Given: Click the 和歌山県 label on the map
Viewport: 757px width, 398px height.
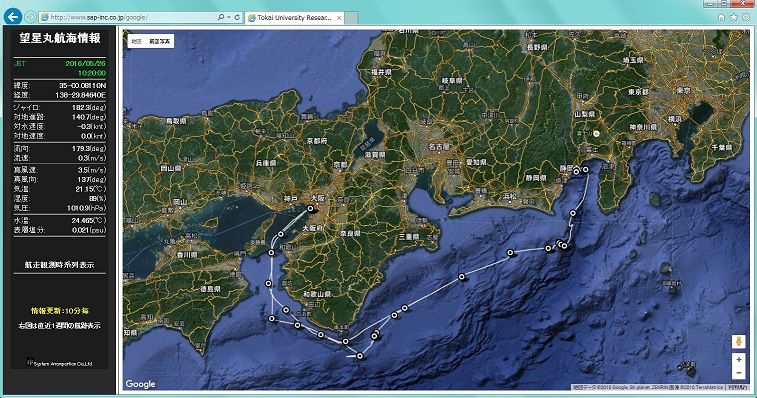Looking at the screenshot, I should [x=317, y=294].
